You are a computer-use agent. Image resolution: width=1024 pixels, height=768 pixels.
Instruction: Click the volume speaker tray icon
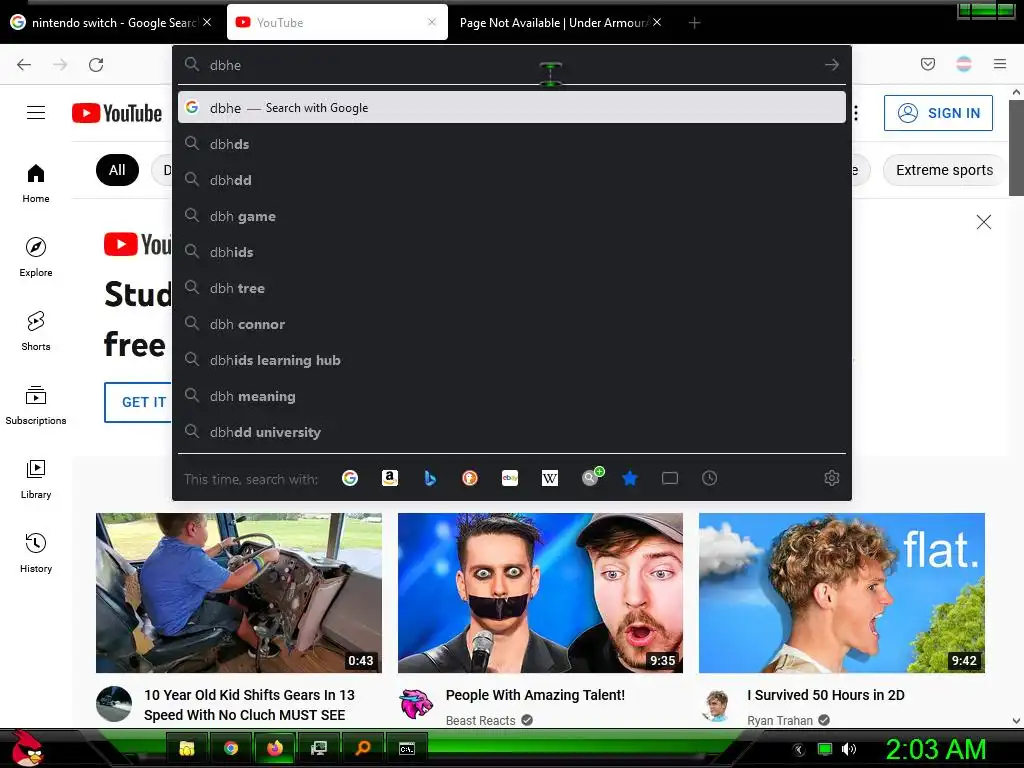849,749
